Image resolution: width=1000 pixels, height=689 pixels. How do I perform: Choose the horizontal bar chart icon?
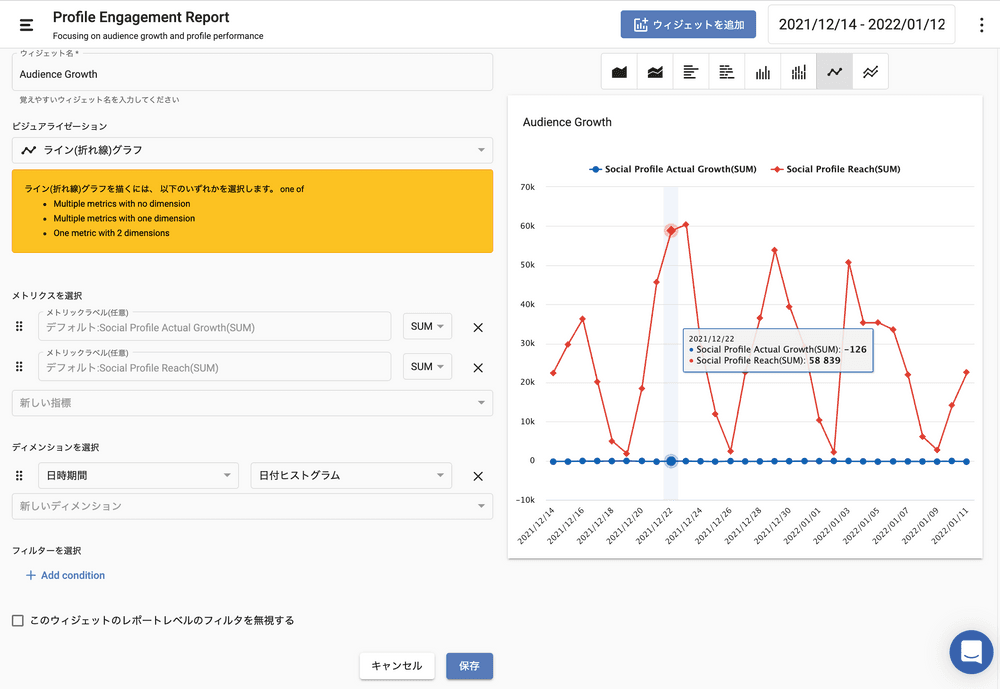pos(691,72)
